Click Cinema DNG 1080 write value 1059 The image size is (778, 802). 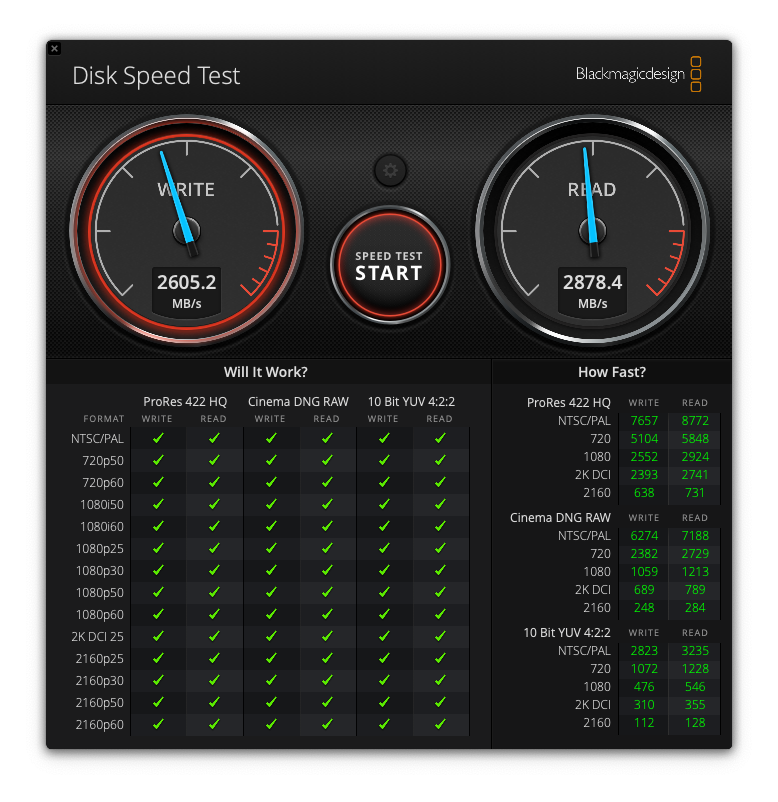pos(644,571)
